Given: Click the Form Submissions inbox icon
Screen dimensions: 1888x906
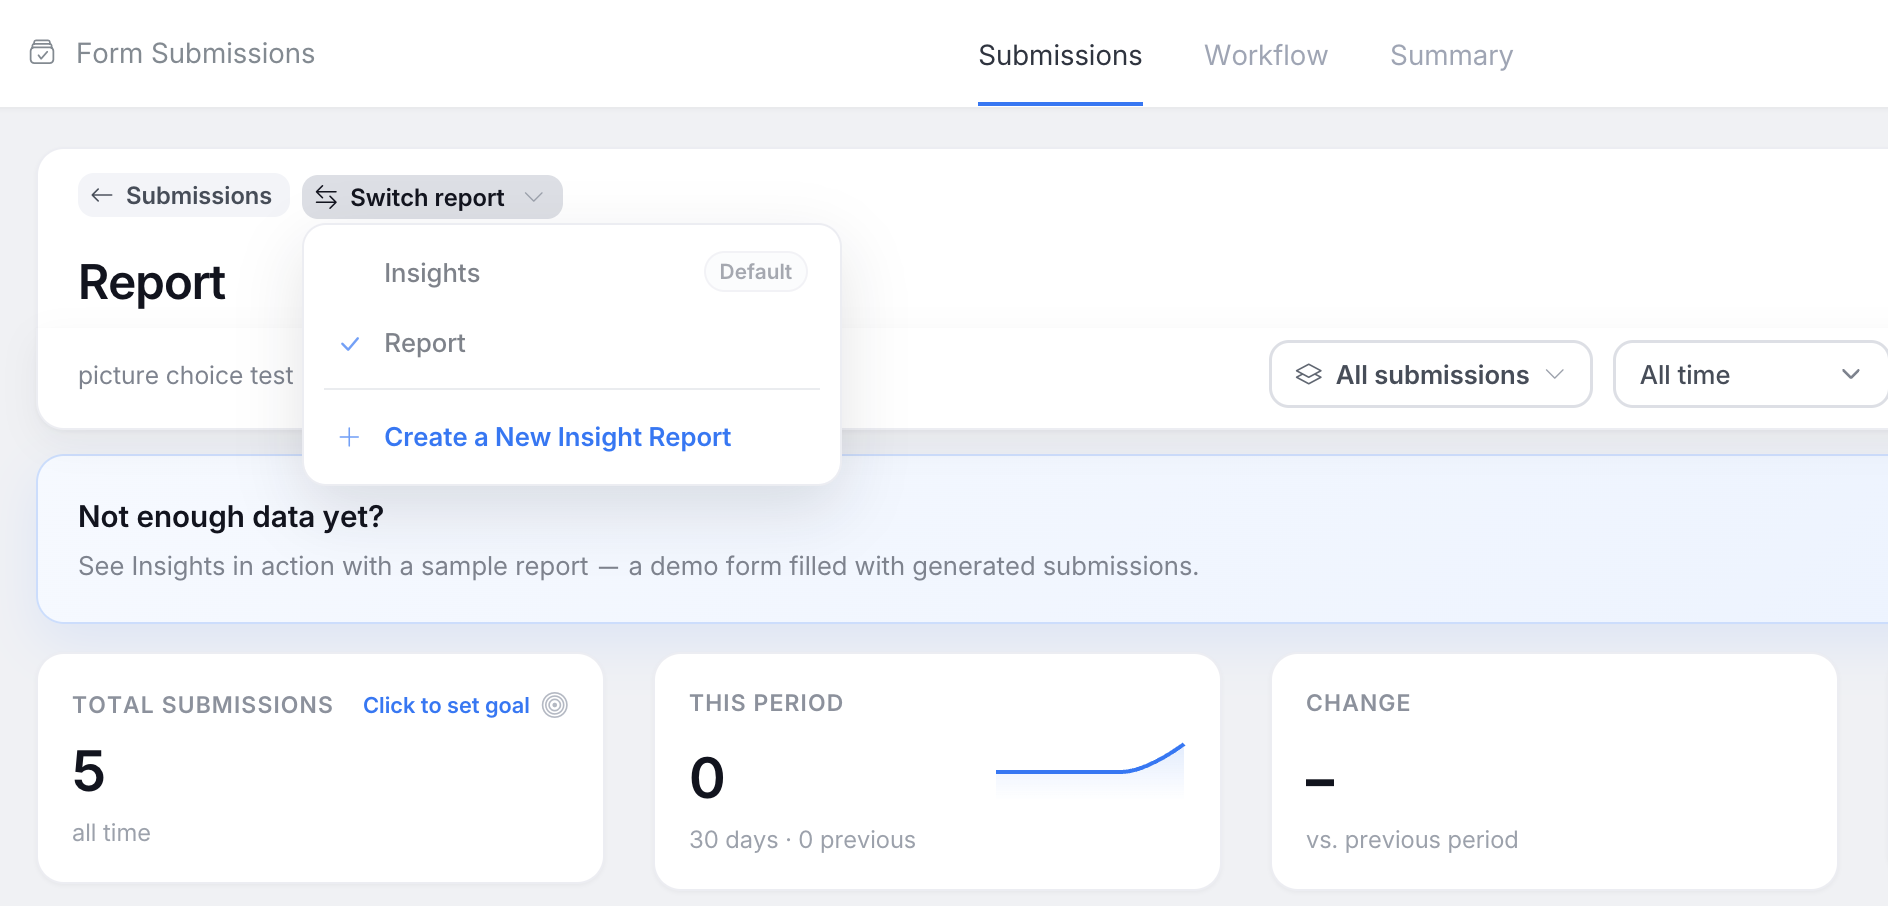Looking at the screenshot, I should pyautogui.click(x=42, y=52).
